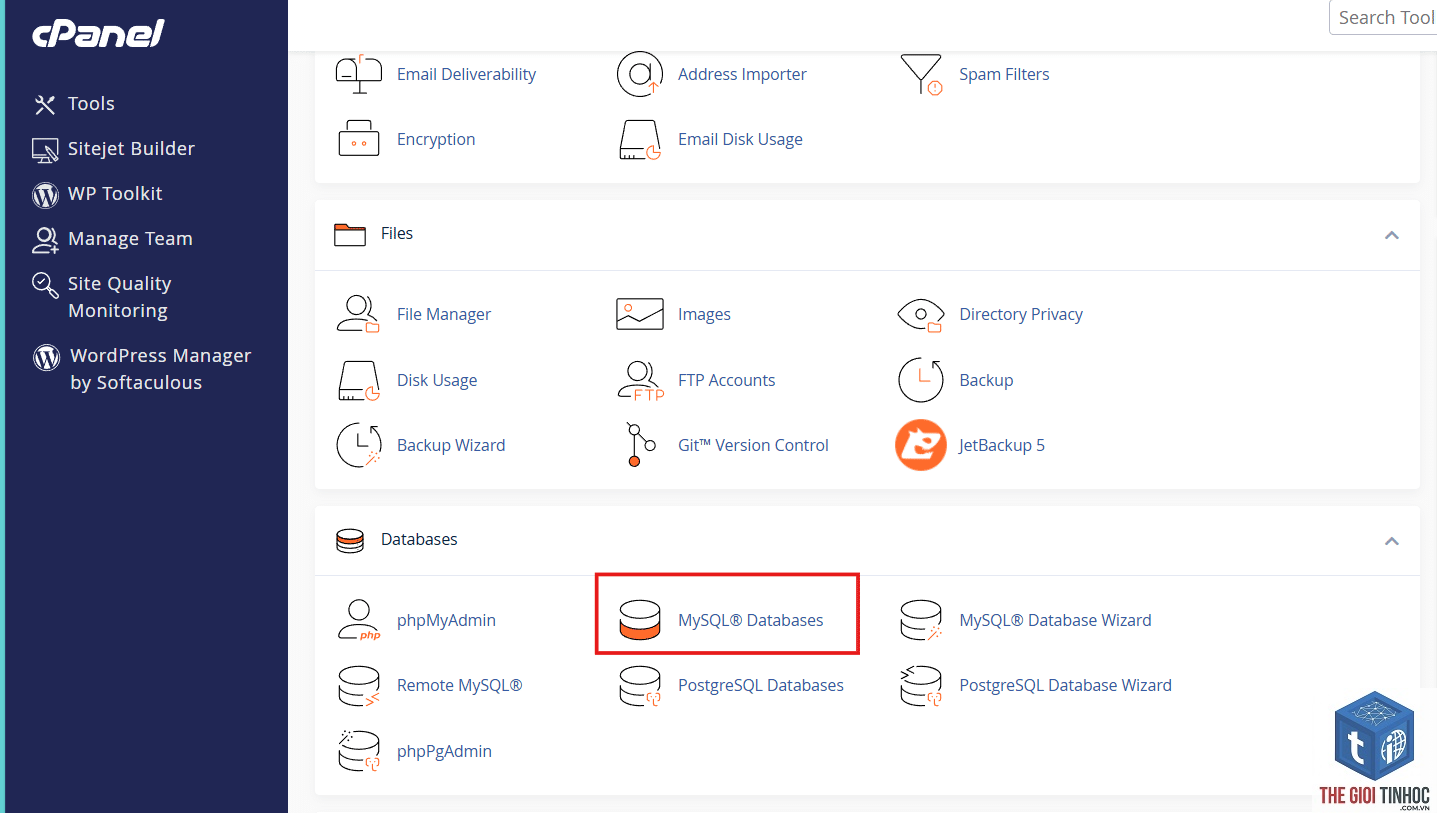Open Backup Wizard link

[x=451, y=445]
